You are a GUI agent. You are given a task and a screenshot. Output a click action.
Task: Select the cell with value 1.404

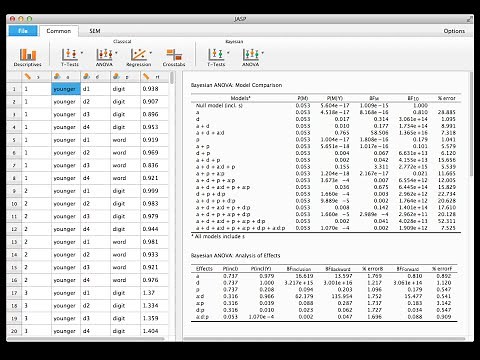coord(154,331)
